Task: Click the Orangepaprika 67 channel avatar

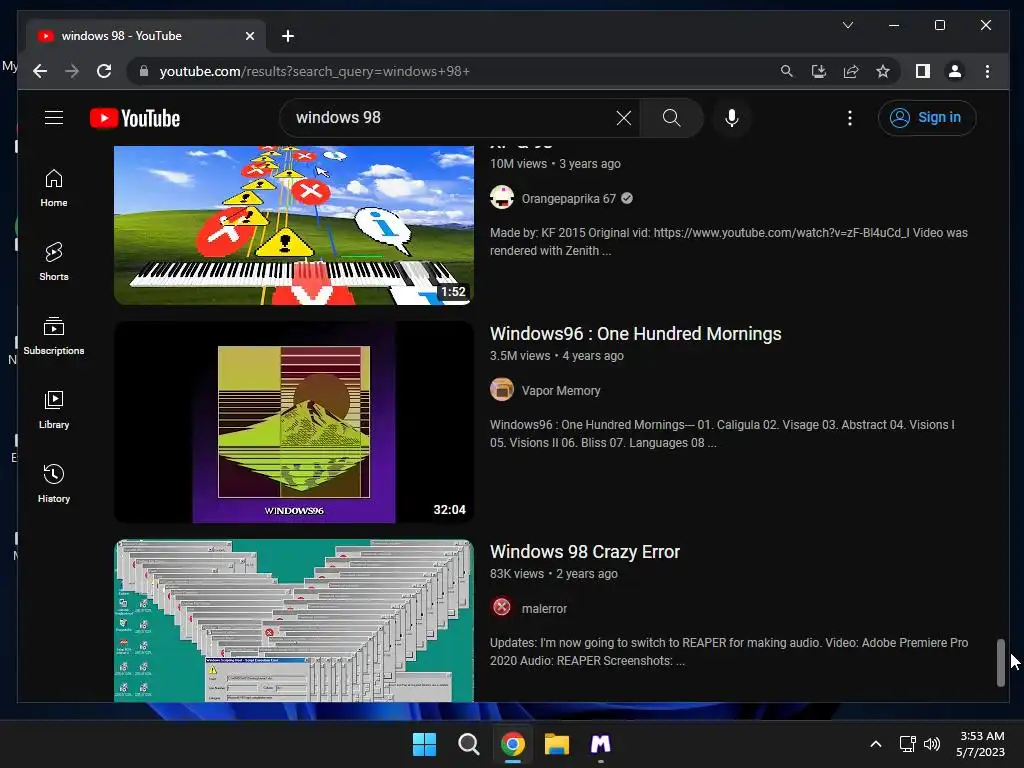Action: tap(502, 197)
